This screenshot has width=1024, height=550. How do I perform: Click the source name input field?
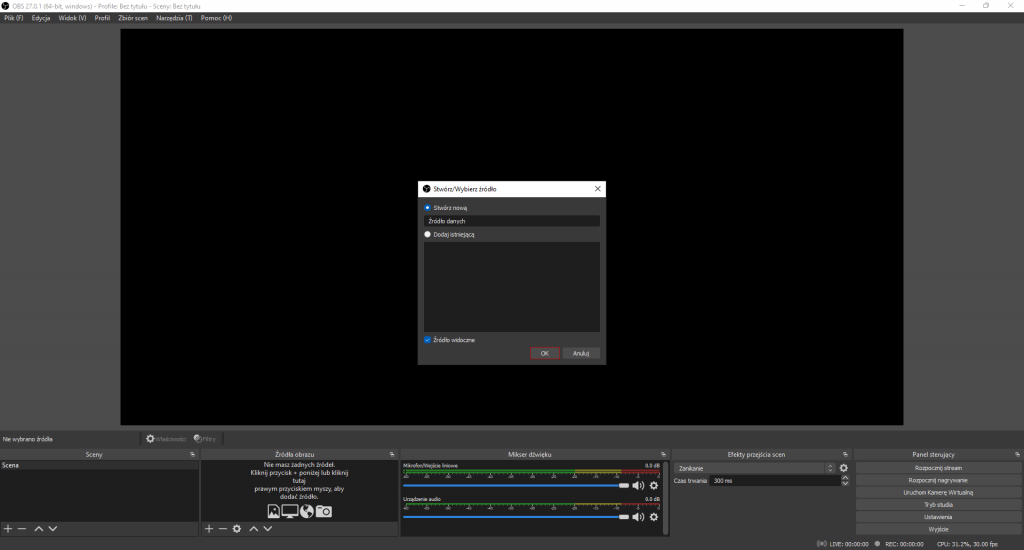pos(511,221)
